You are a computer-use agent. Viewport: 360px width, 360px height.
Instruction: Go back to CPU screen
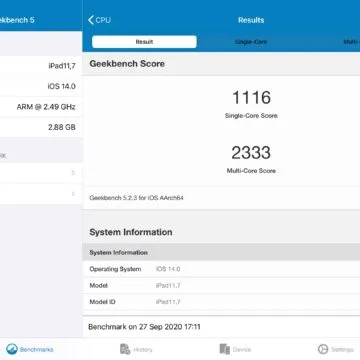tap(99, 20)
